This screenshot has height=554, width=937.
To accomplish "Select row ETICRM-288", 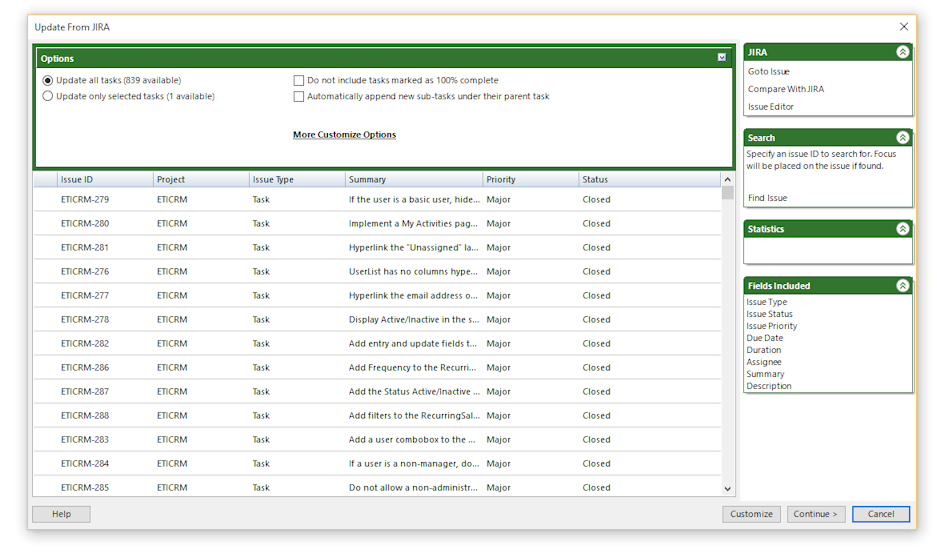I will (x=377, y=415).
